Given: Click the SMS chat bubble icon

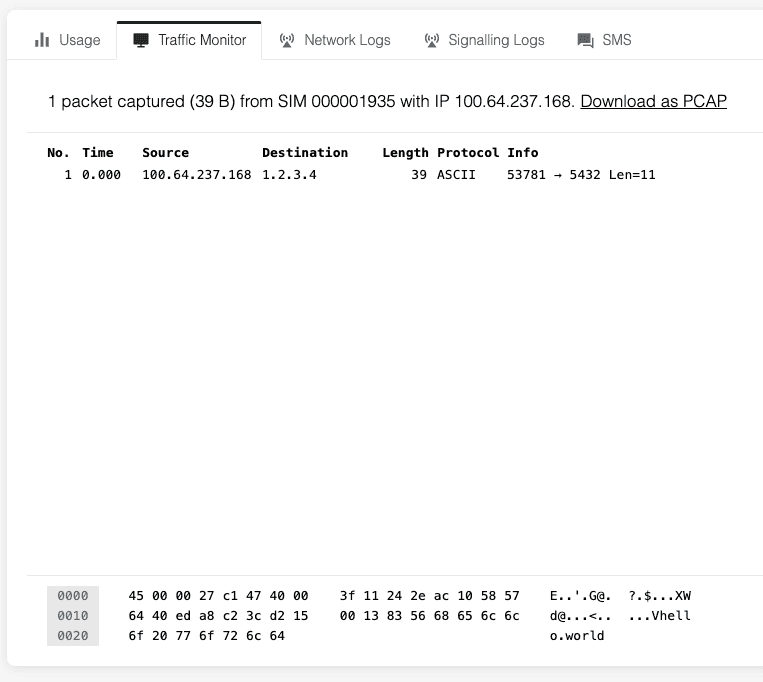Looking at the screenshot, I should tap(585, 40).
